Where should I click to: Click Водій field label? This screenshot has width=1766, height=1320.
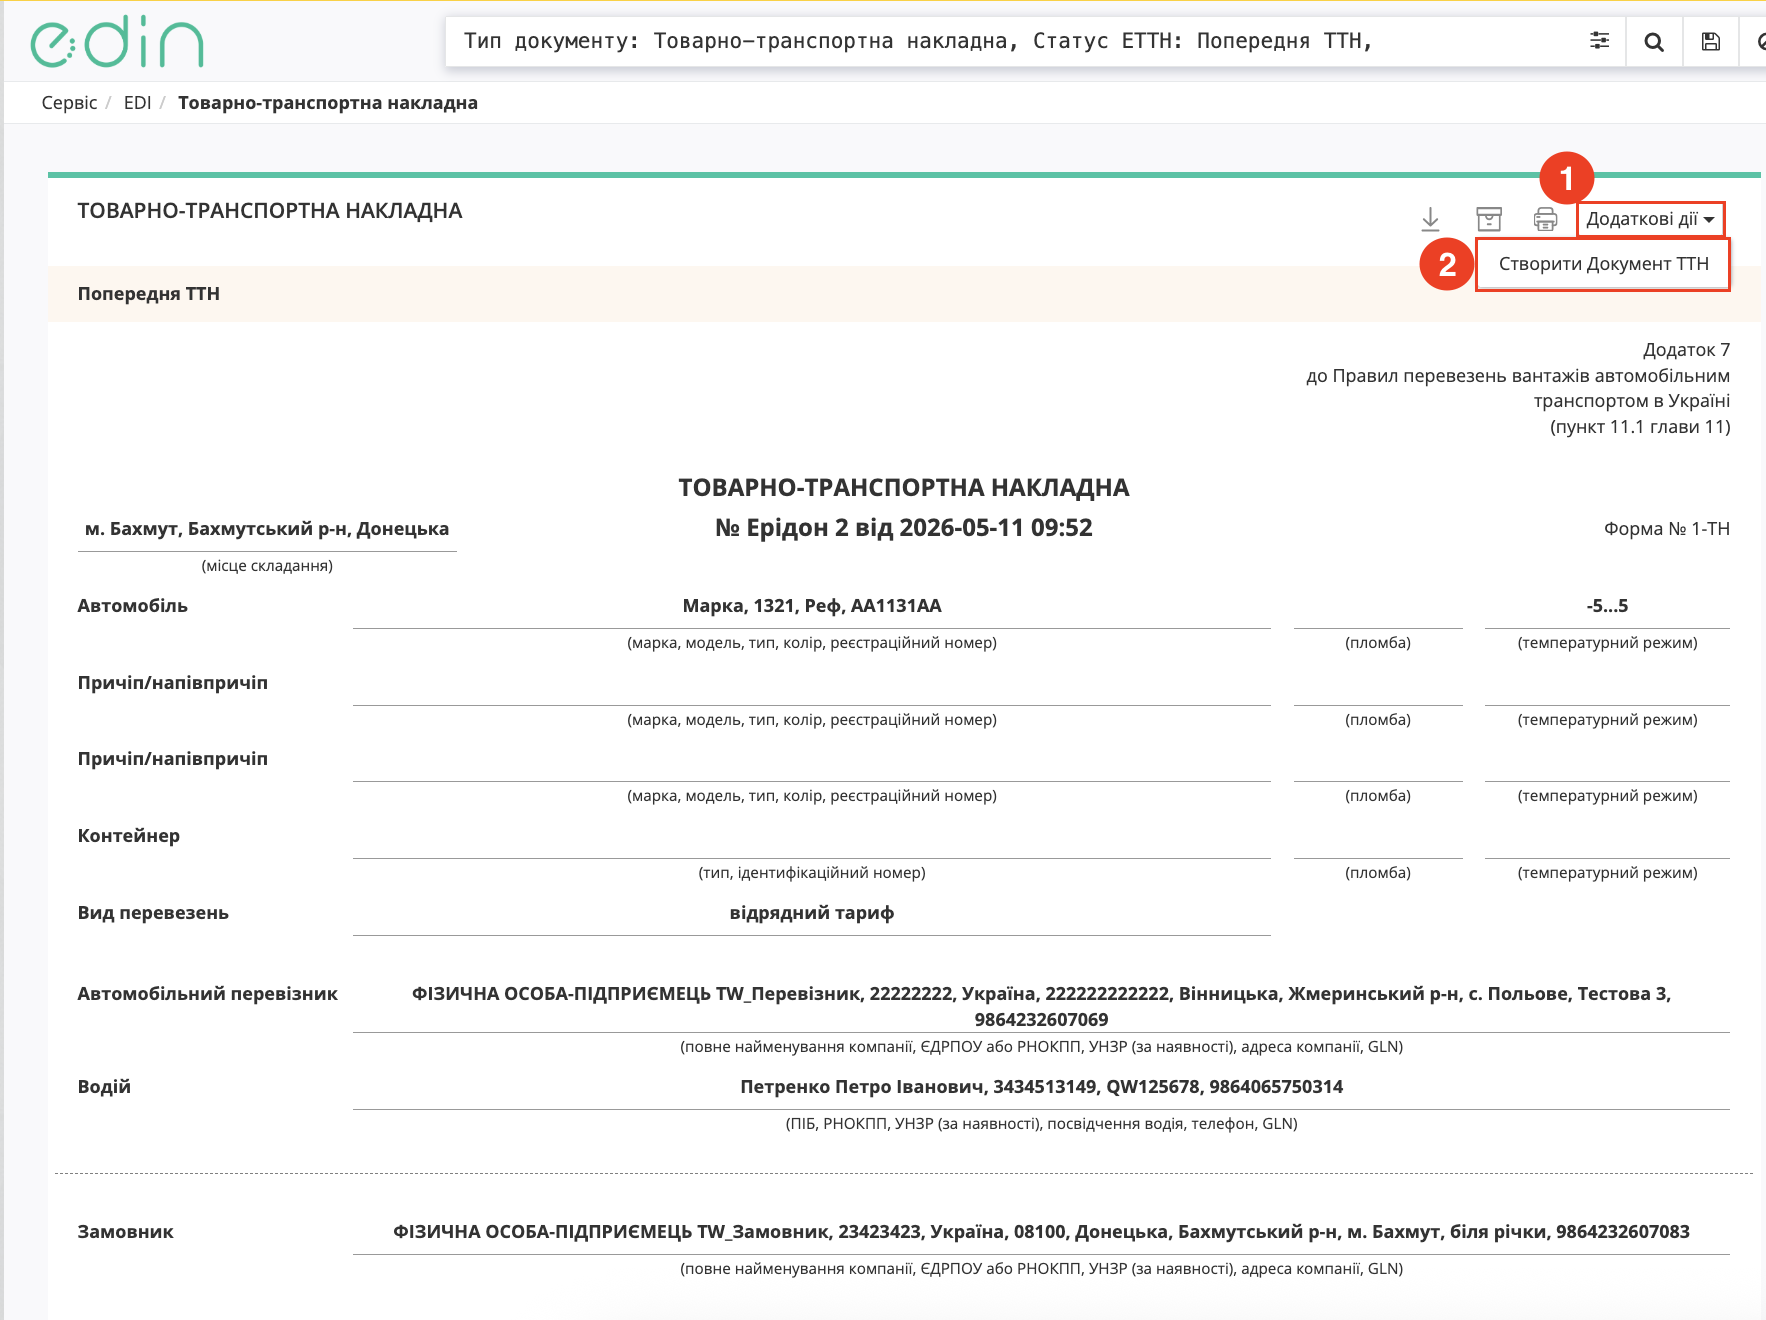point(104,1087)
